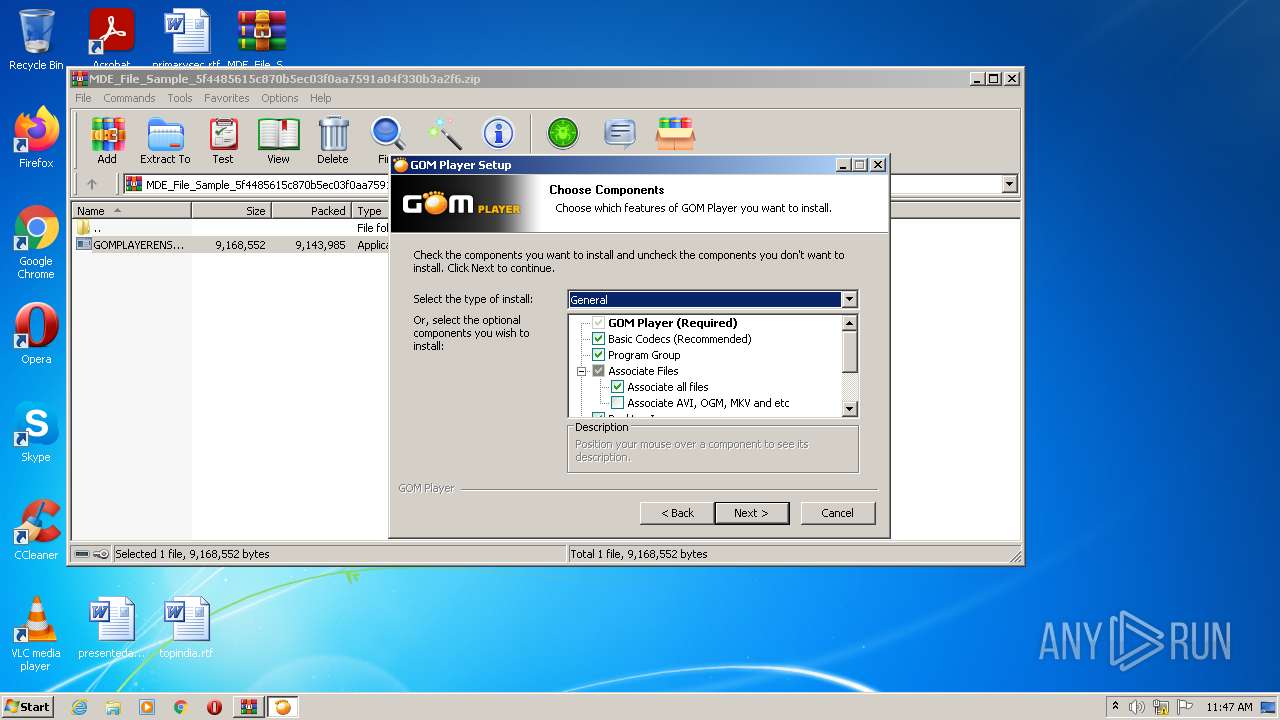The height and width of the screenshot is (720, 1280).
Task: Open the Tools menu
Action: (x=180, y=98)
